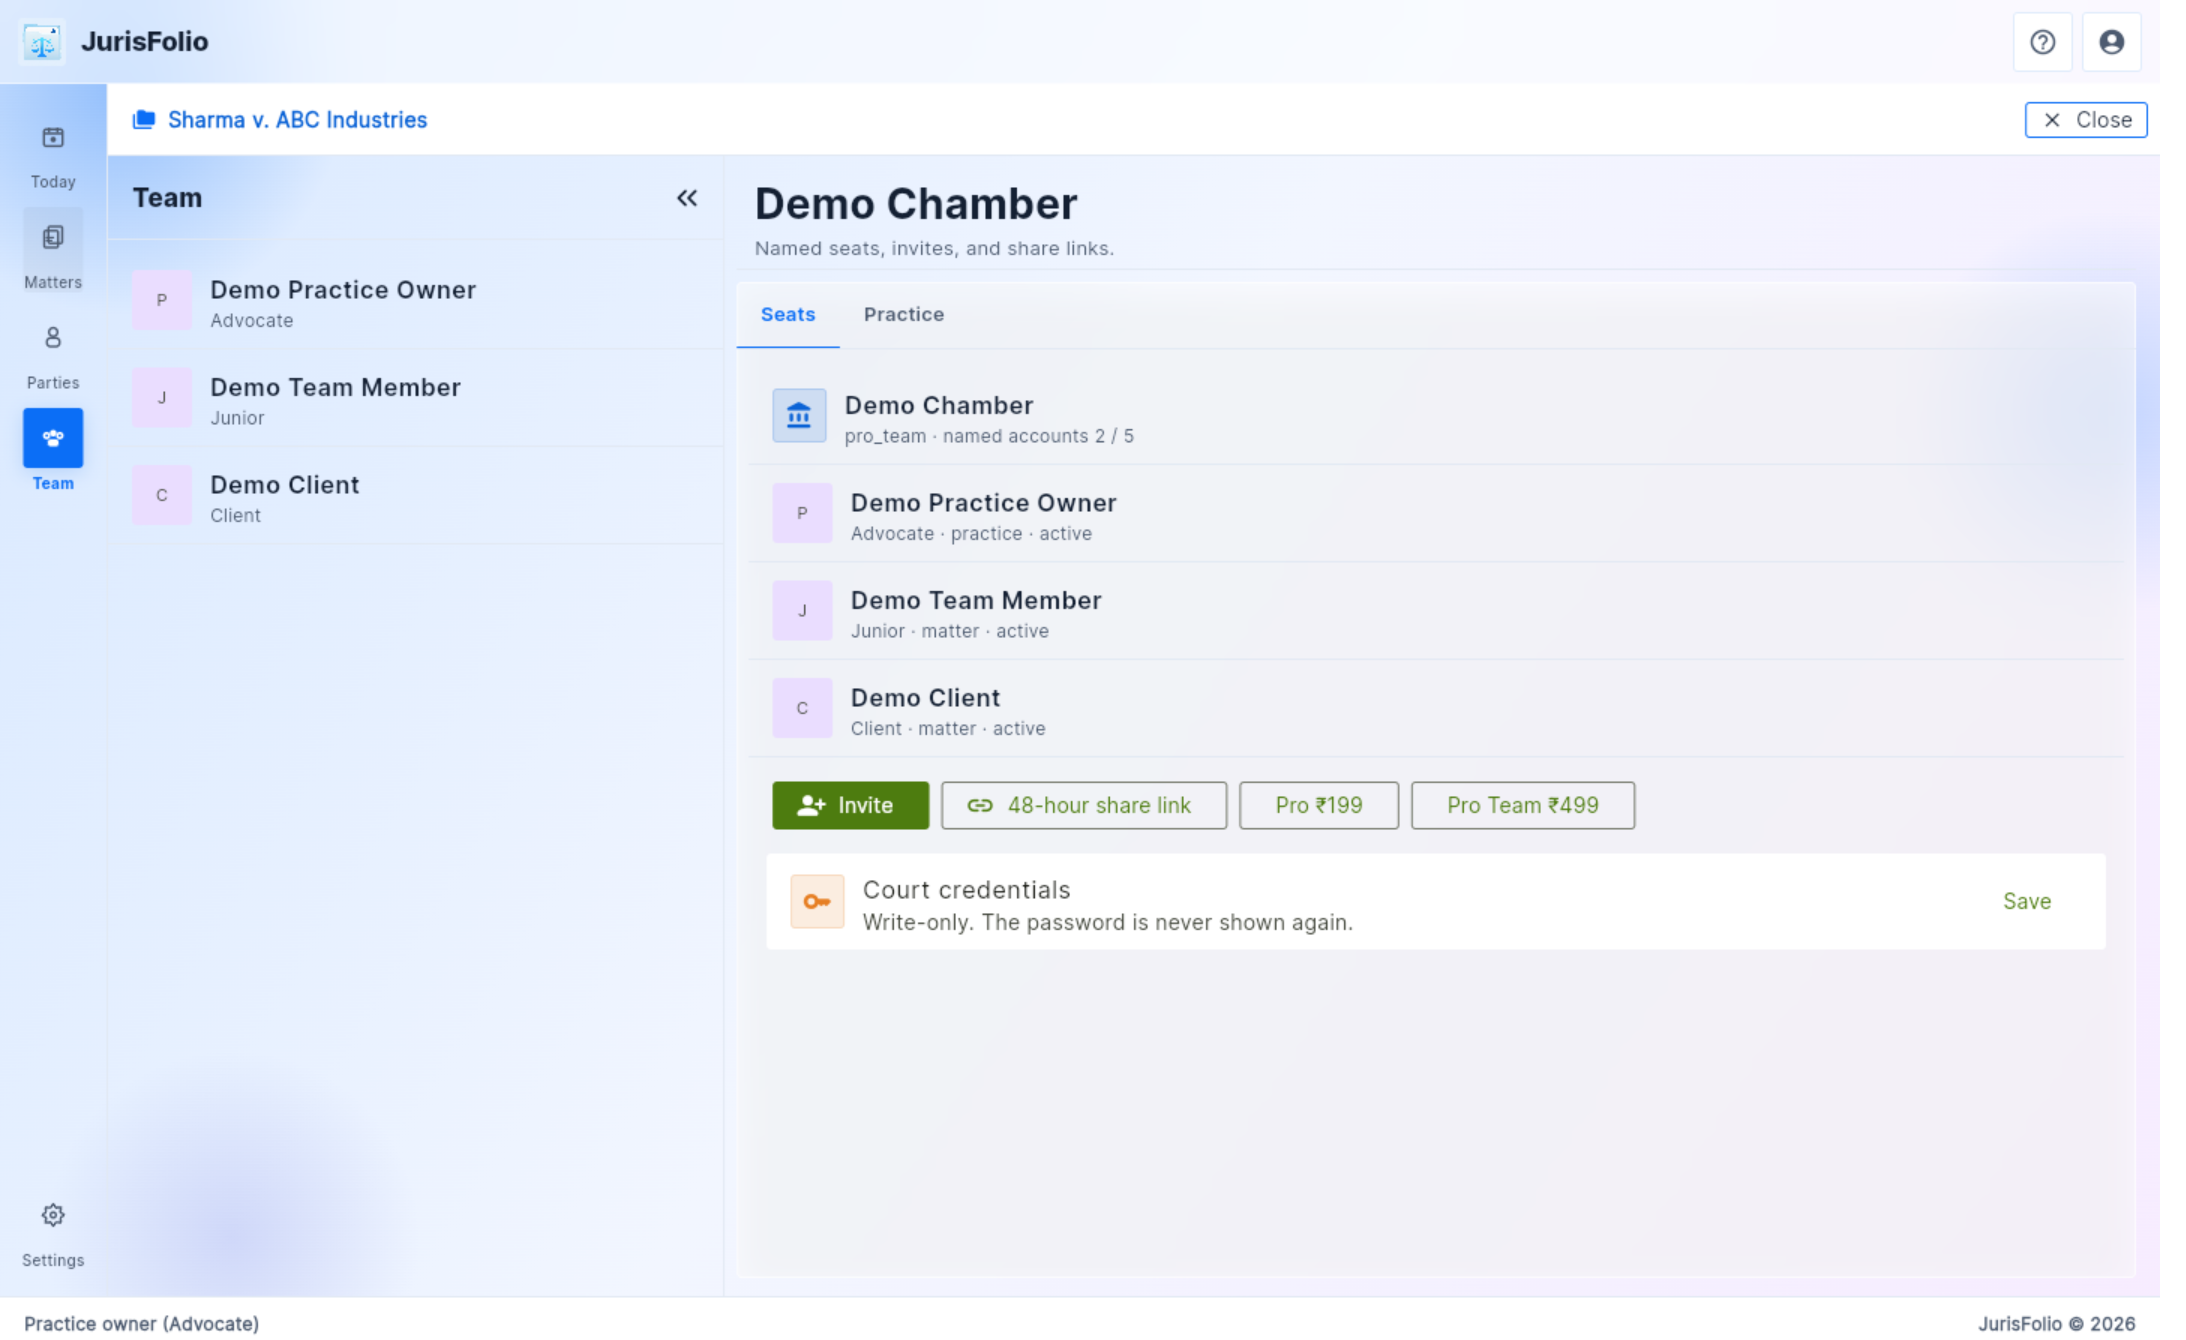Screen dimensions: 2186x1340
Task: Close the matter with Close button
Action: tap(2085, 120)
